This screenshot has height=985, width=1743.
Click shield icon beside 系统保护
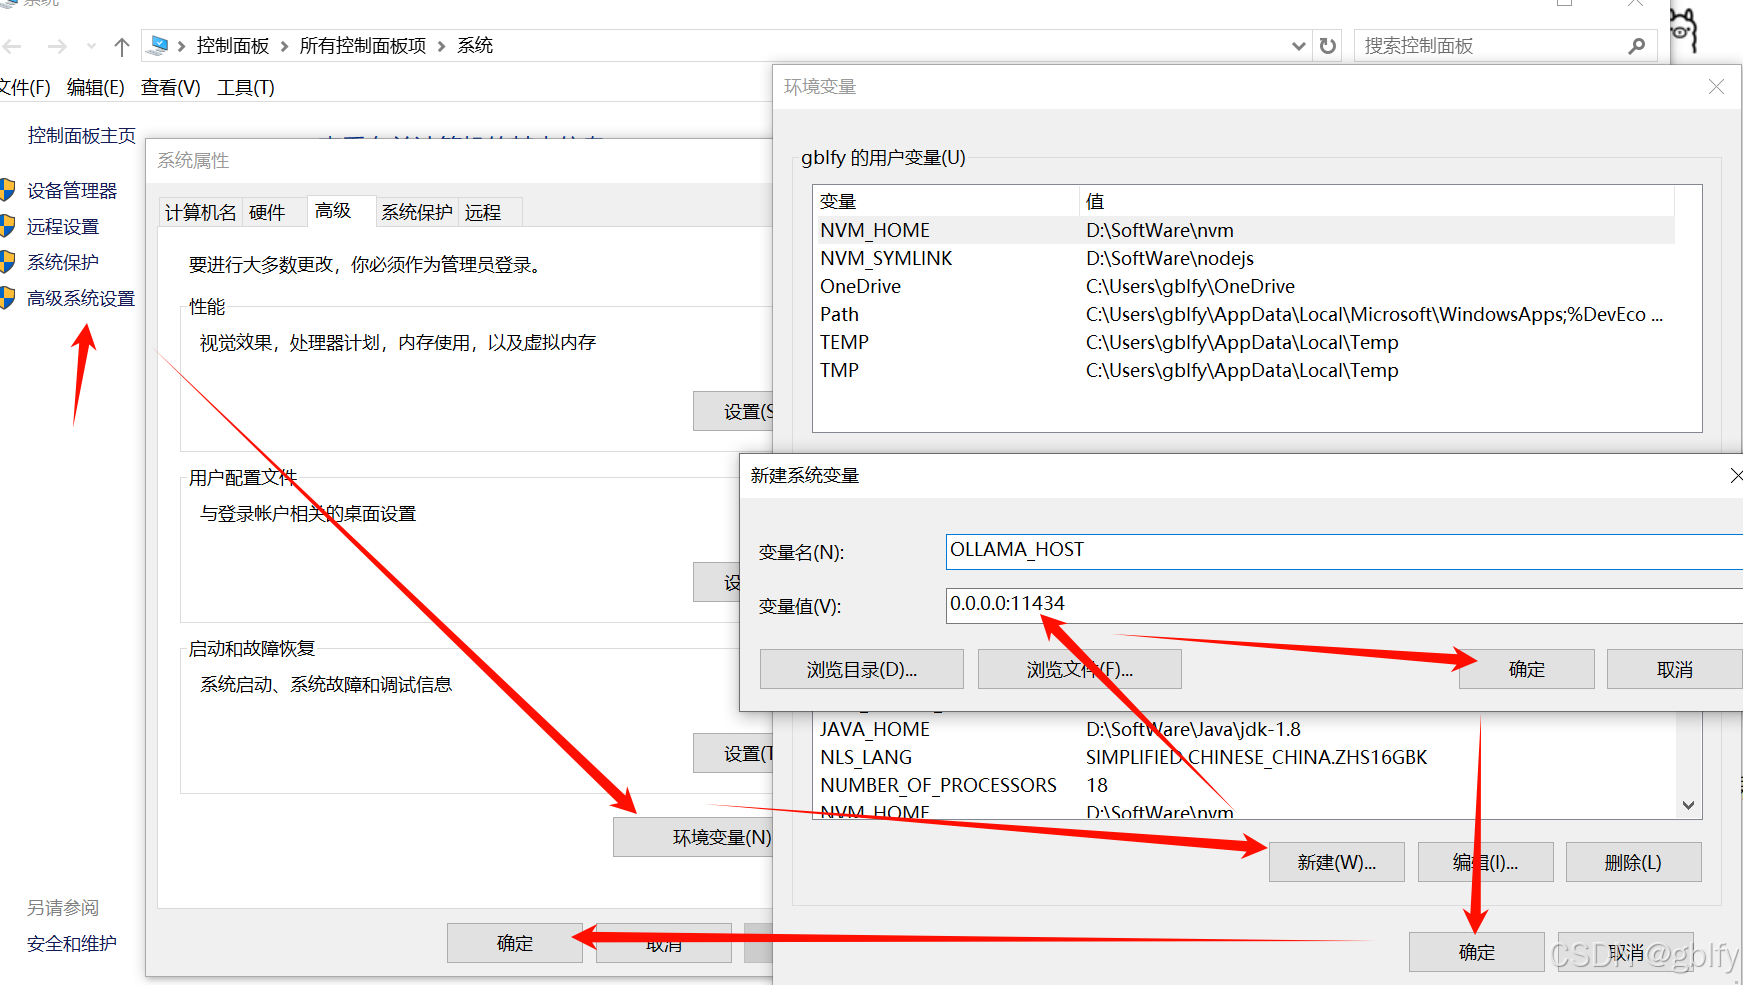coord(7,262)
